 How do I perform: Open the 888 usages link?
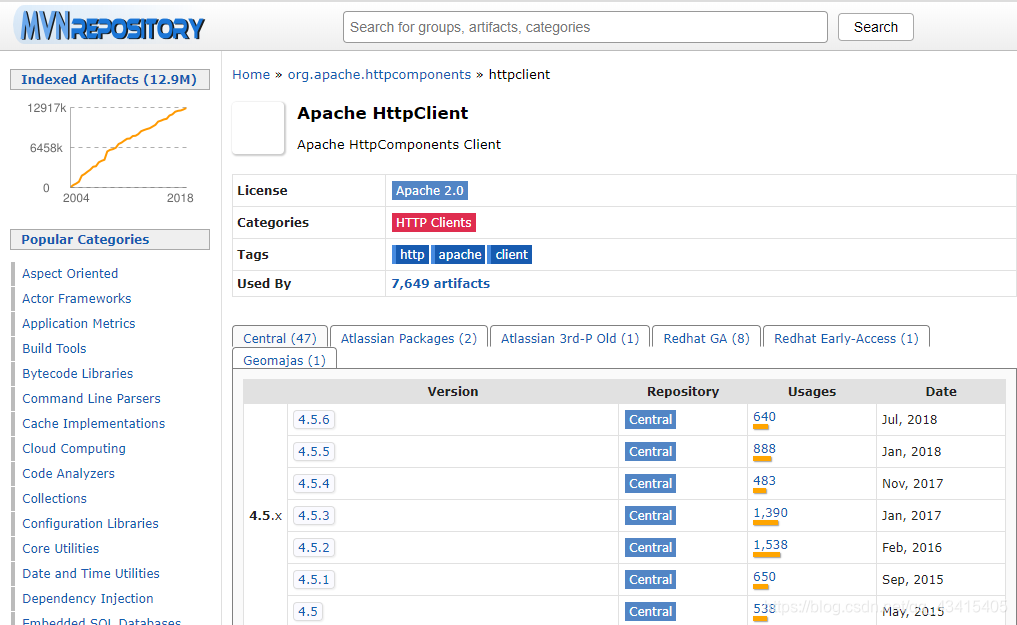tap(765, 449)
